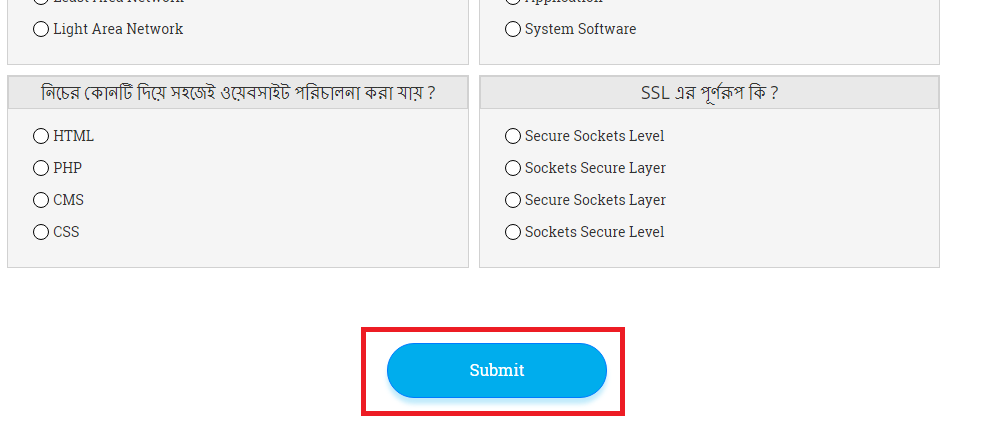This screenshot has width=988, height=433.
Task: Click the 'HTML' answer label text
Action: point(73,136)
